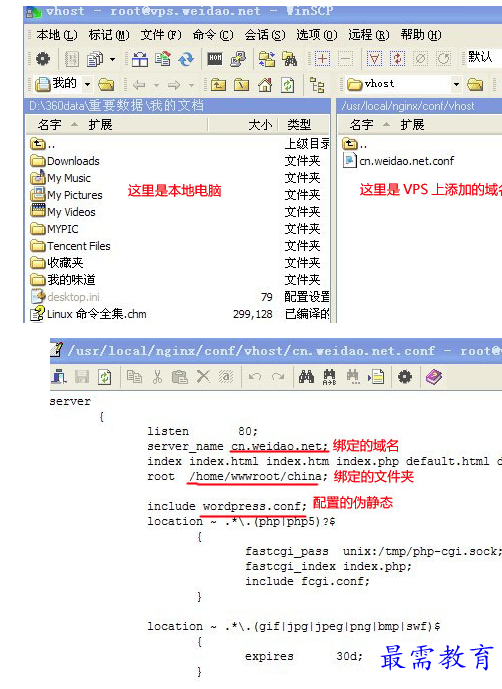502x689 pixels.
Task: Open the preferences gear in WinSCP toolbar
Action: [43, 58]
